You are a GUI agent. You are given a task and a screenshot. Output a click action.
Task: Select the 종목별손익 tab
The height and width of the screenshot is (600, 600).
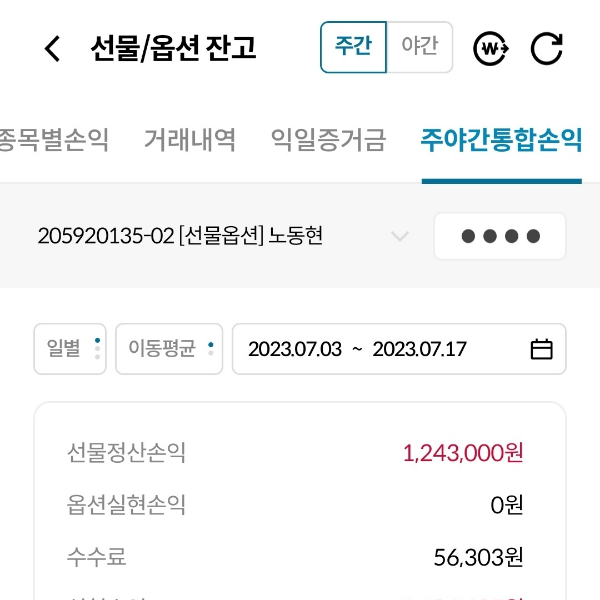pyautogui.click(x=54, y=140)
